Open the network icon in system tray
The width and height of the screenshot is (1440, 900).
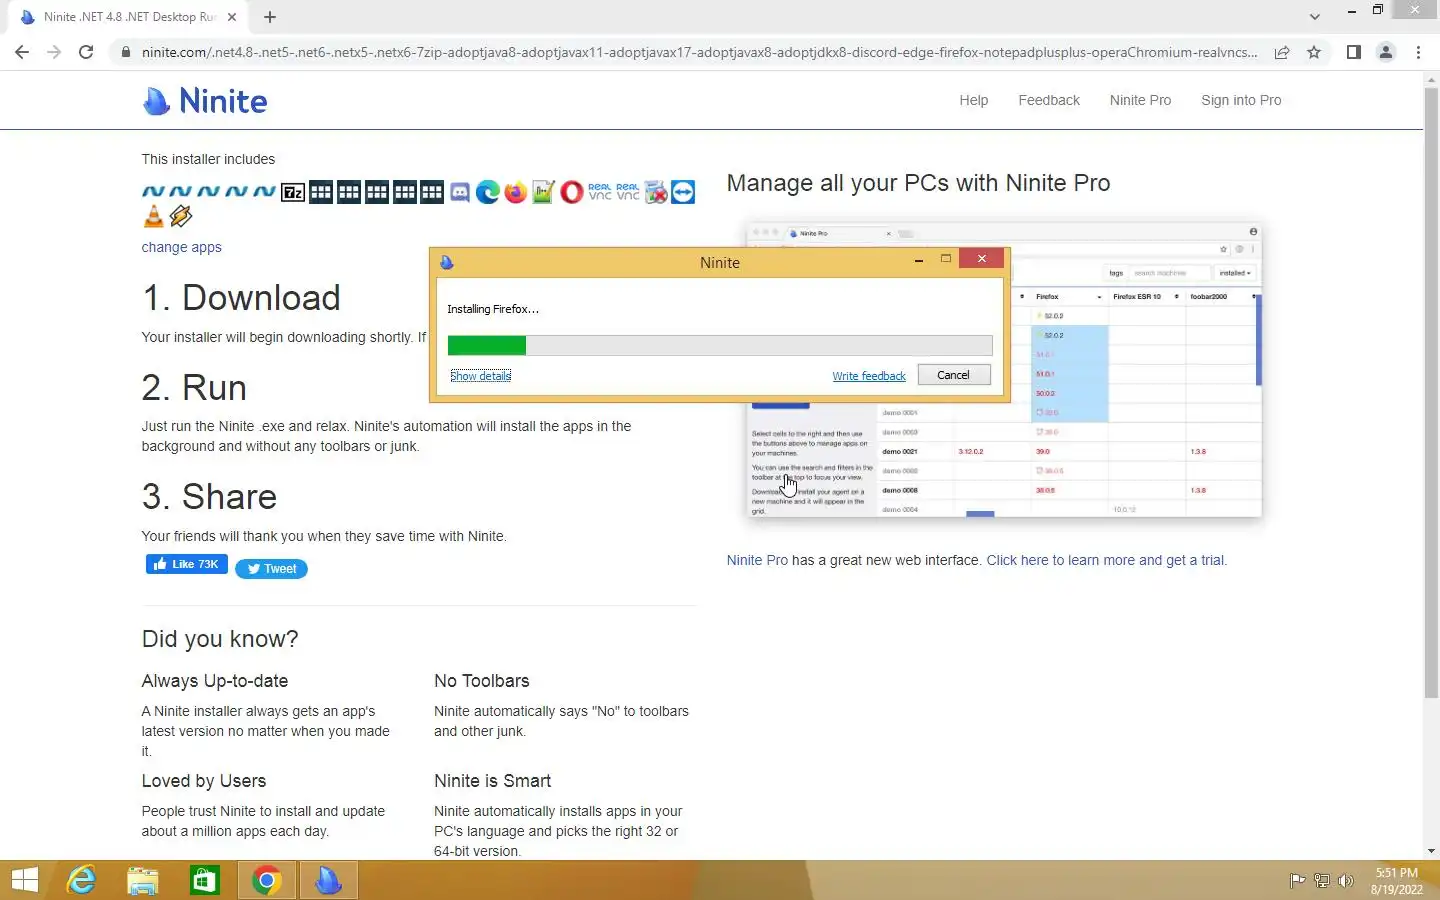(x=1322, y=881)
